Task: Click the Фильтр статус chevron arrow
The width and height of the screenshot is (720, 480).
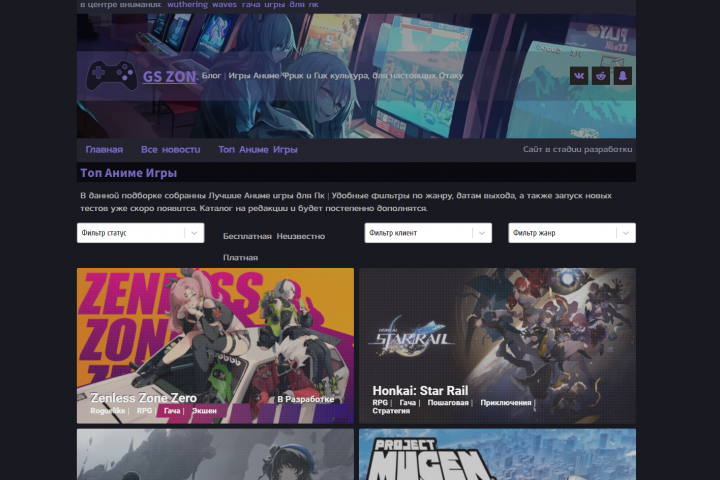Action: pyautogui.click(x=194, y=233)
